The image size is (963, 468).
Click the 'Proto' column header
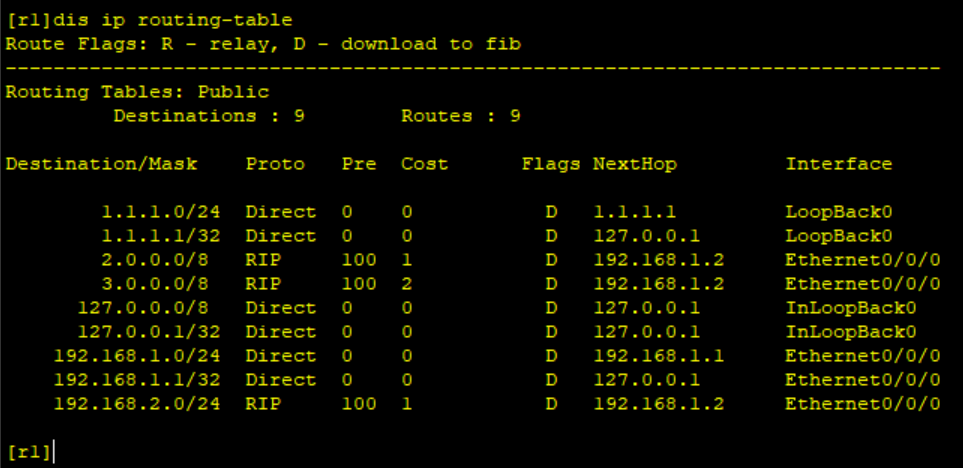point(275,164)
